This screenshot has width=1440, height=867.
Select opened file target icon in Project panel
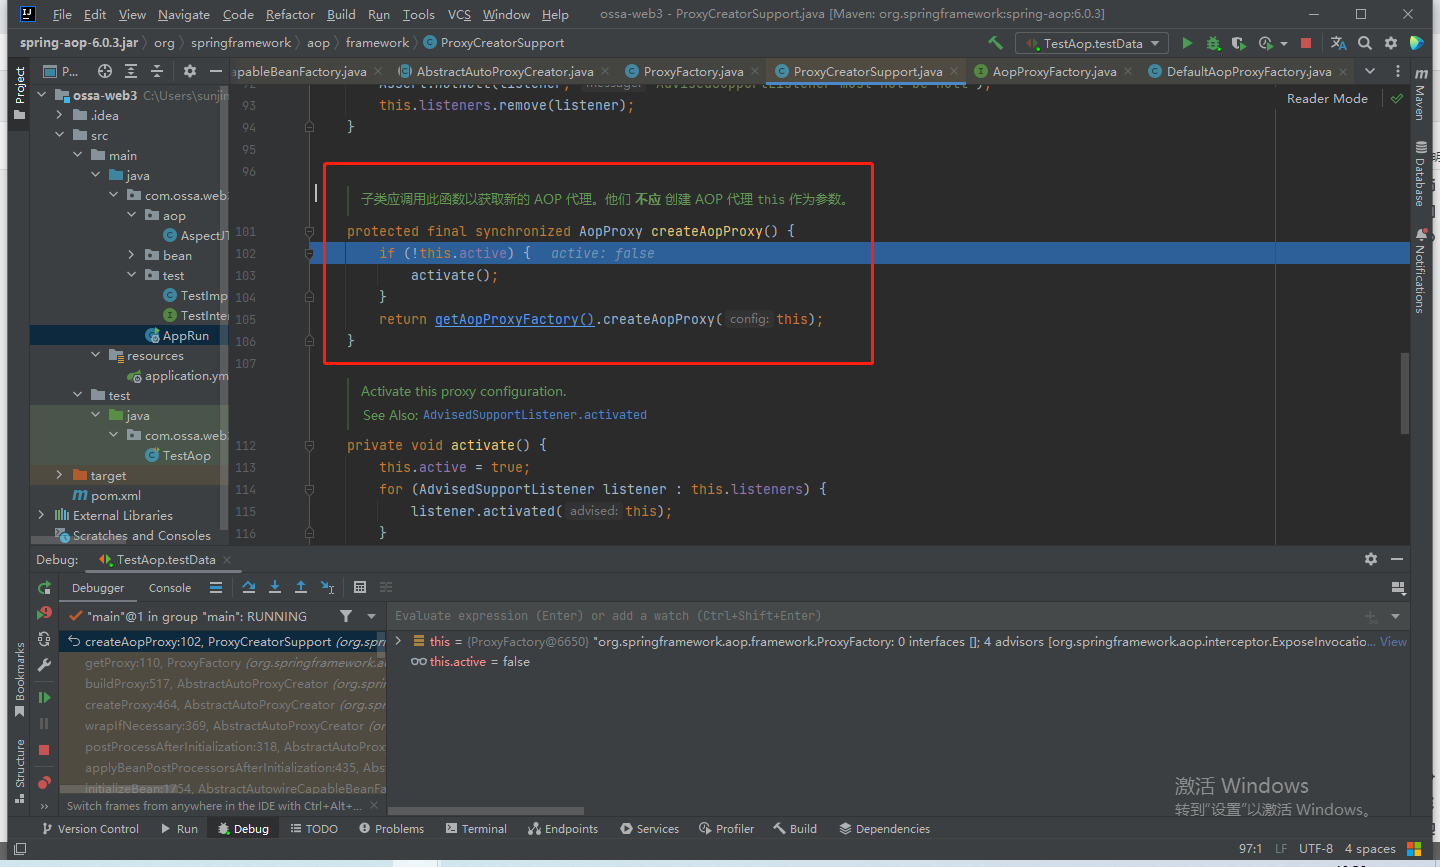[105, 71]
